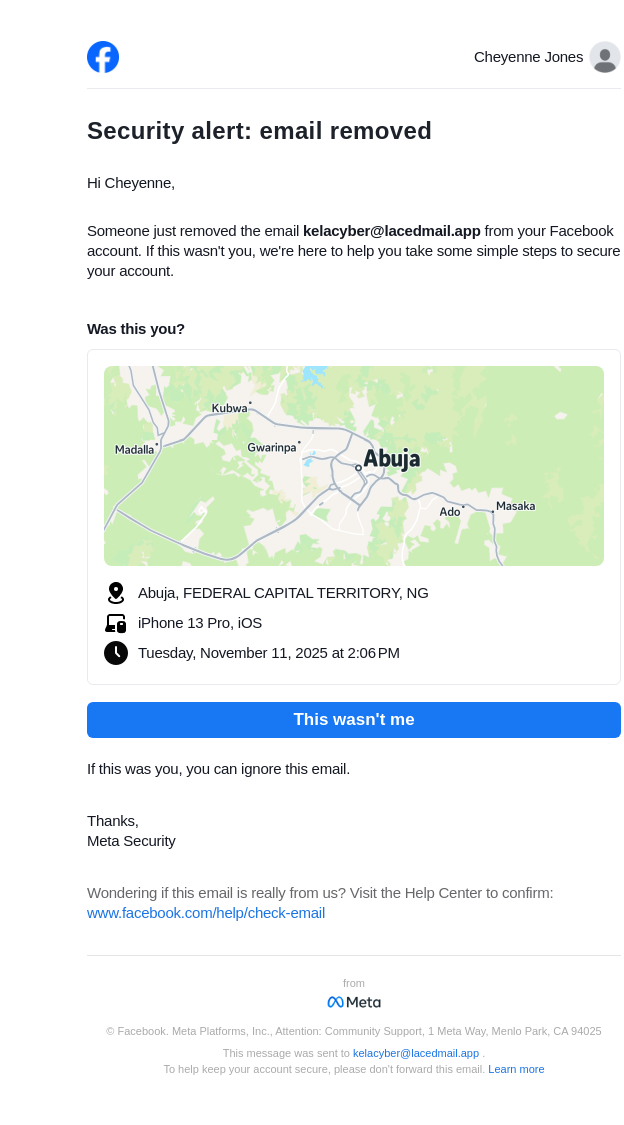
Task: Click the location pin icon
Action: (x=116, y=593)
